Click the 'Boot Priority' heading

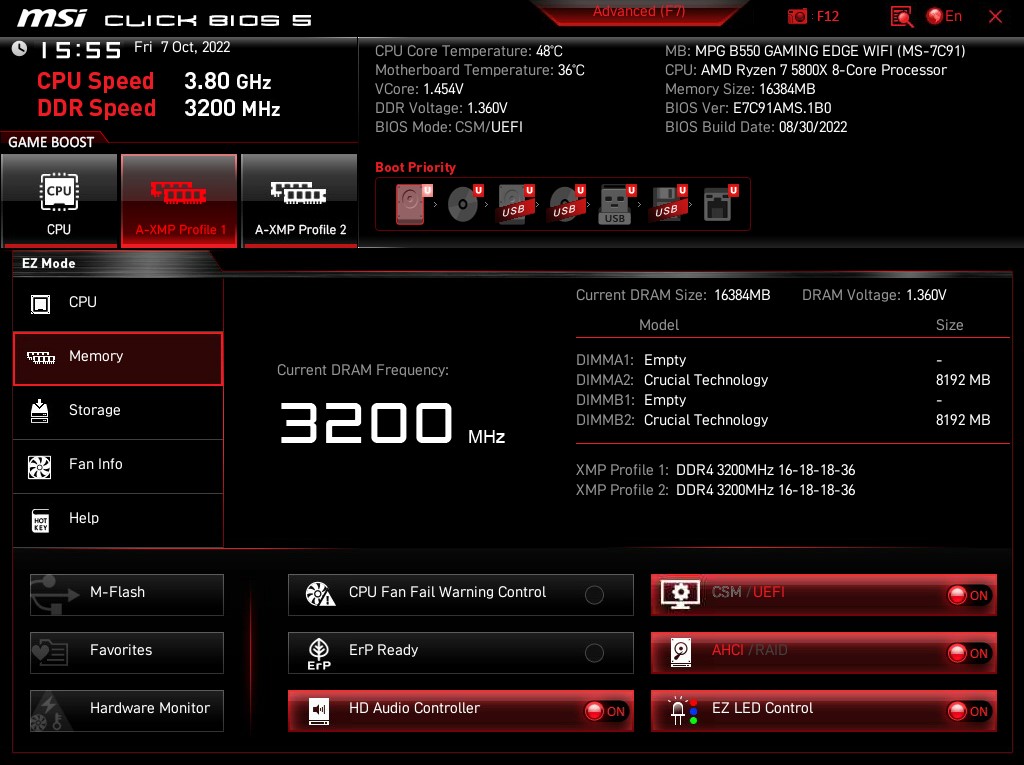[415, 167]
